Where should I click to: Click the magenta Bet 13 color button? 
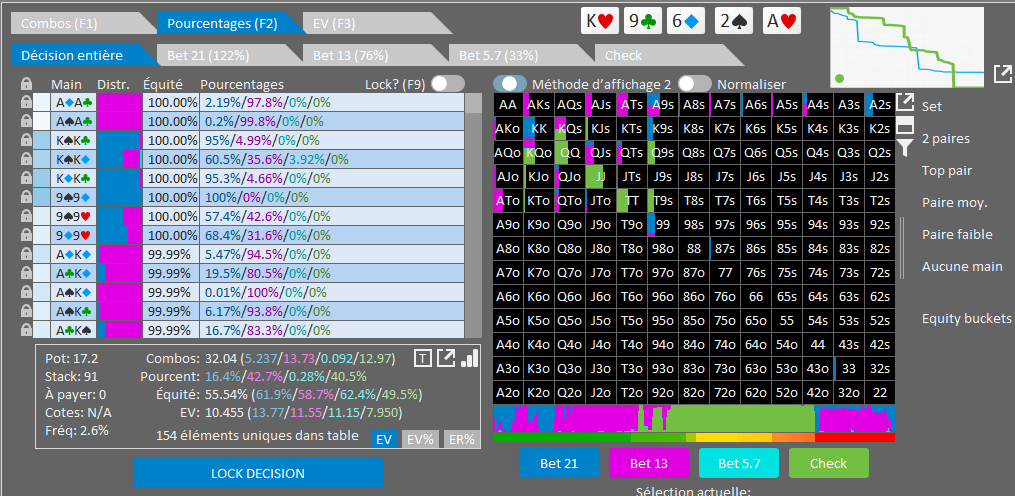point(649,463)
